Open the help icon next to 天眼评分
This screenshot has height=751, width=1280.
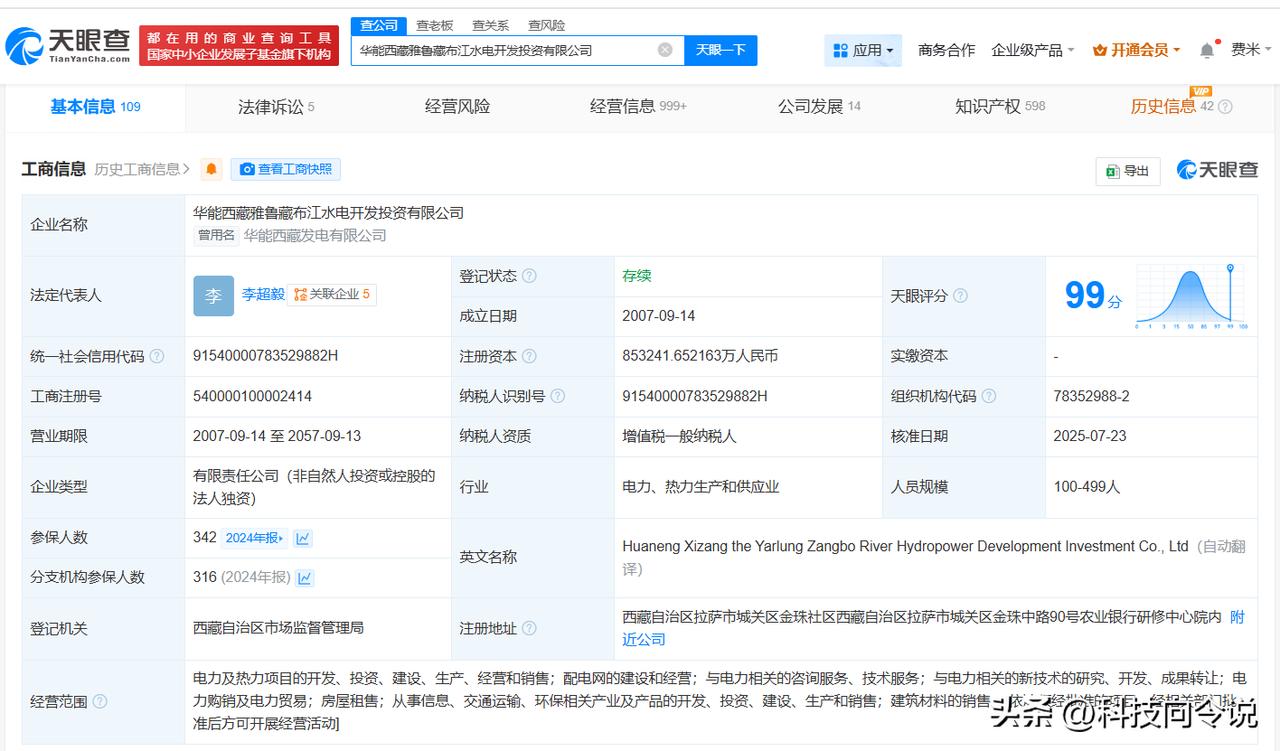(x=960, y=296)
